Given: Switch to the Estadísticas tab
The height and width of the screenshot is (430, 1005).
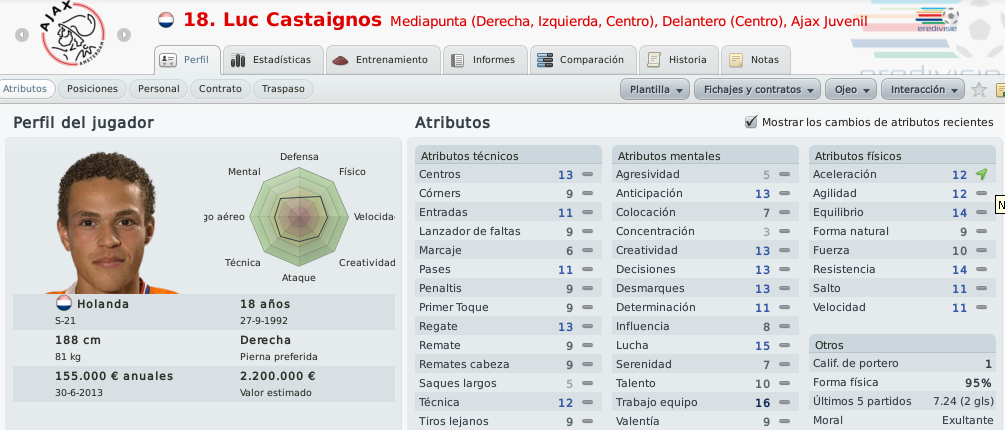Looking at the screenshot, I should click(272, 60).
